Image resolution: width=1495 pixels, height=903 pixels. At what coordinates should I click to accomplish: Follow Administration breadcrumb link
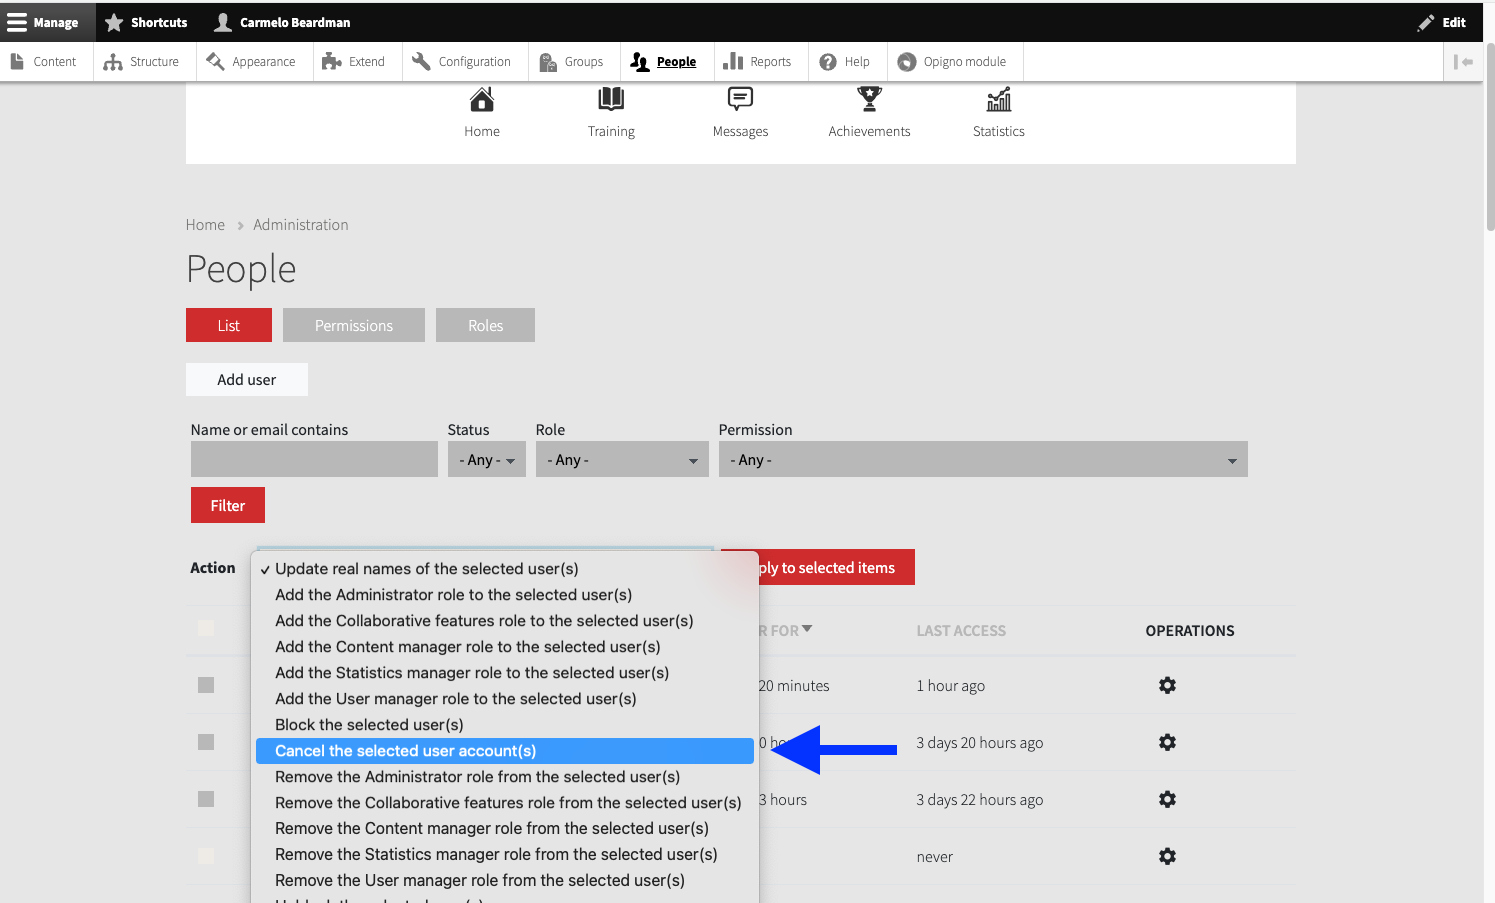tap(300, 225)
